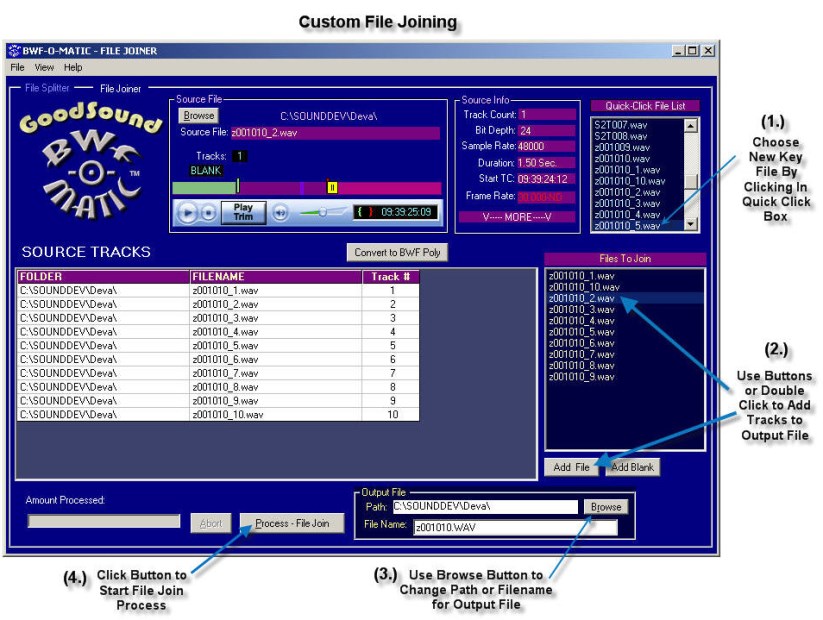
Task: Click the Play Trim button
Action: [x=243, y=212]
